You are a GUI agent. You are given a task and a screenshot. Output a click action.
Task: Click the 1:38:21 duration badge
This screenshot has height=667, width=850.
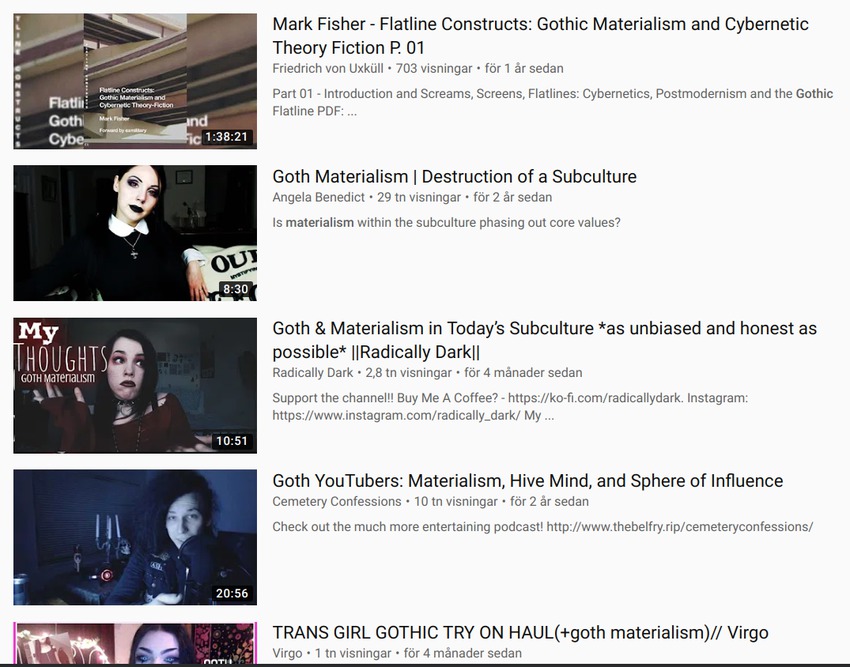point(227,137)
